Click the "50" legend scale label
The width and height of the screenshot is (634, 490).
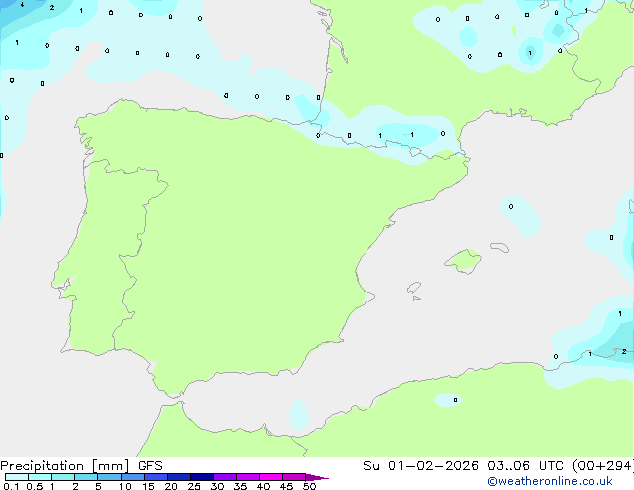click(x=310, y=486)
